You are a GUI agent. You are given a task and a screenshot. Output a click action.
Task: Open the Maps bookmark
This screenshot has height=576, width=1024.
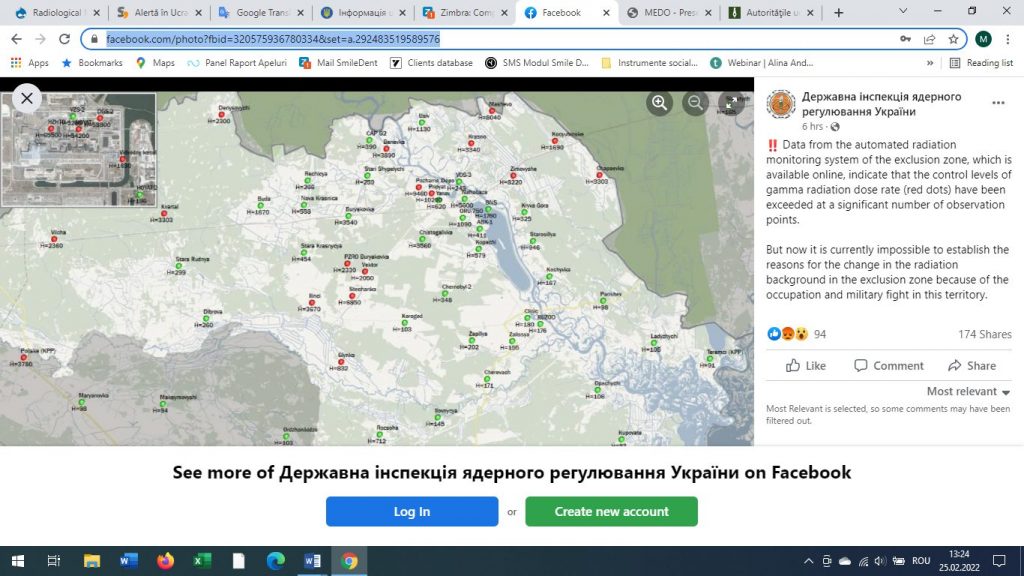pos(155,63)
